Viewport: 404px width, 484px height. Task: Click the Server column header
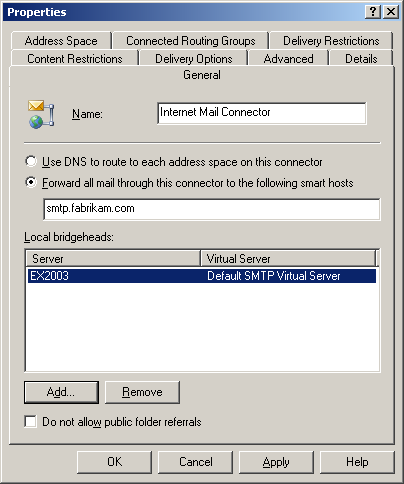(113, 258)
